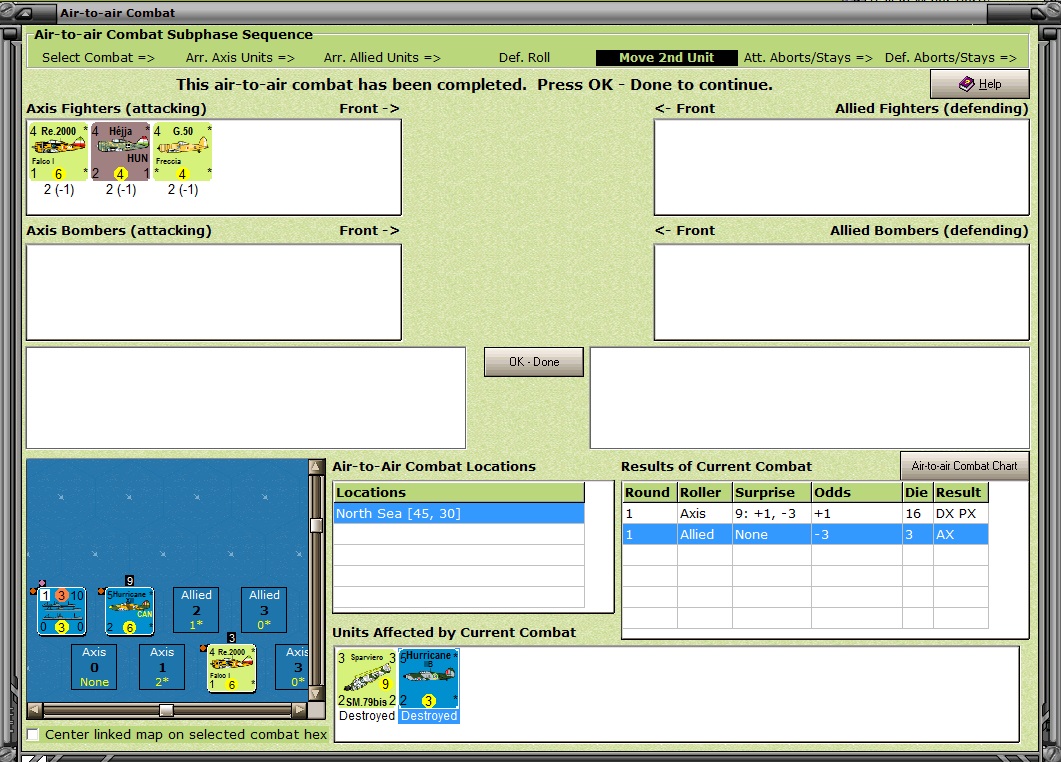Click the window system menu icon in title bar
Image resolution: width=1061 pixels, height=762 pixels.
(x=22, y=13)
